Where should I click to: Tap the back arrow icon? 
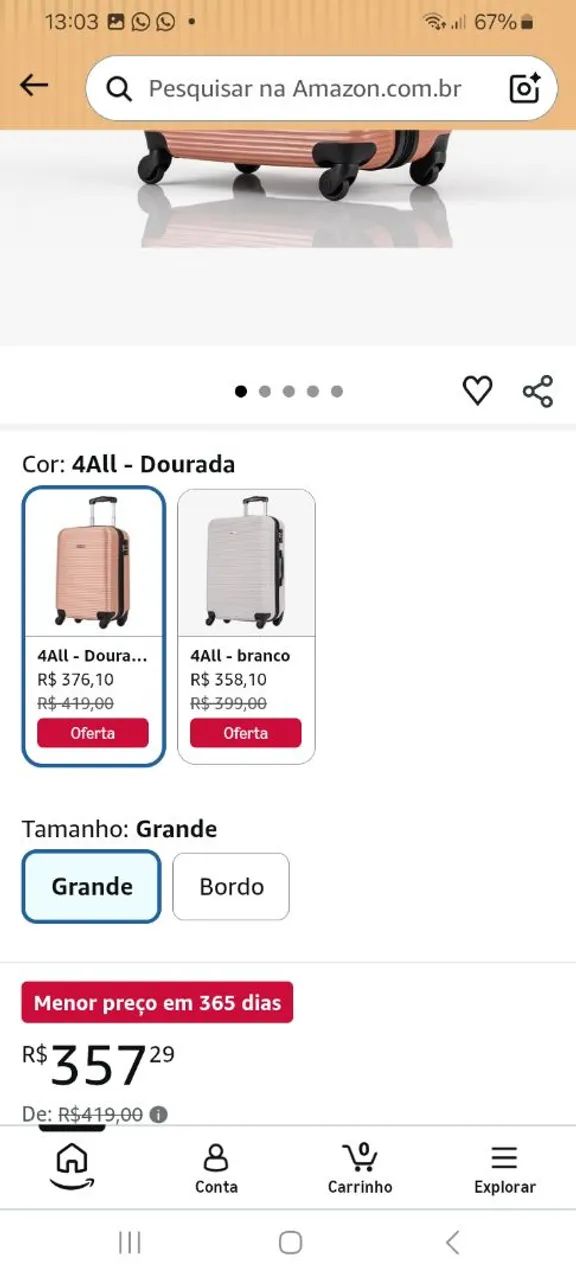34,86
